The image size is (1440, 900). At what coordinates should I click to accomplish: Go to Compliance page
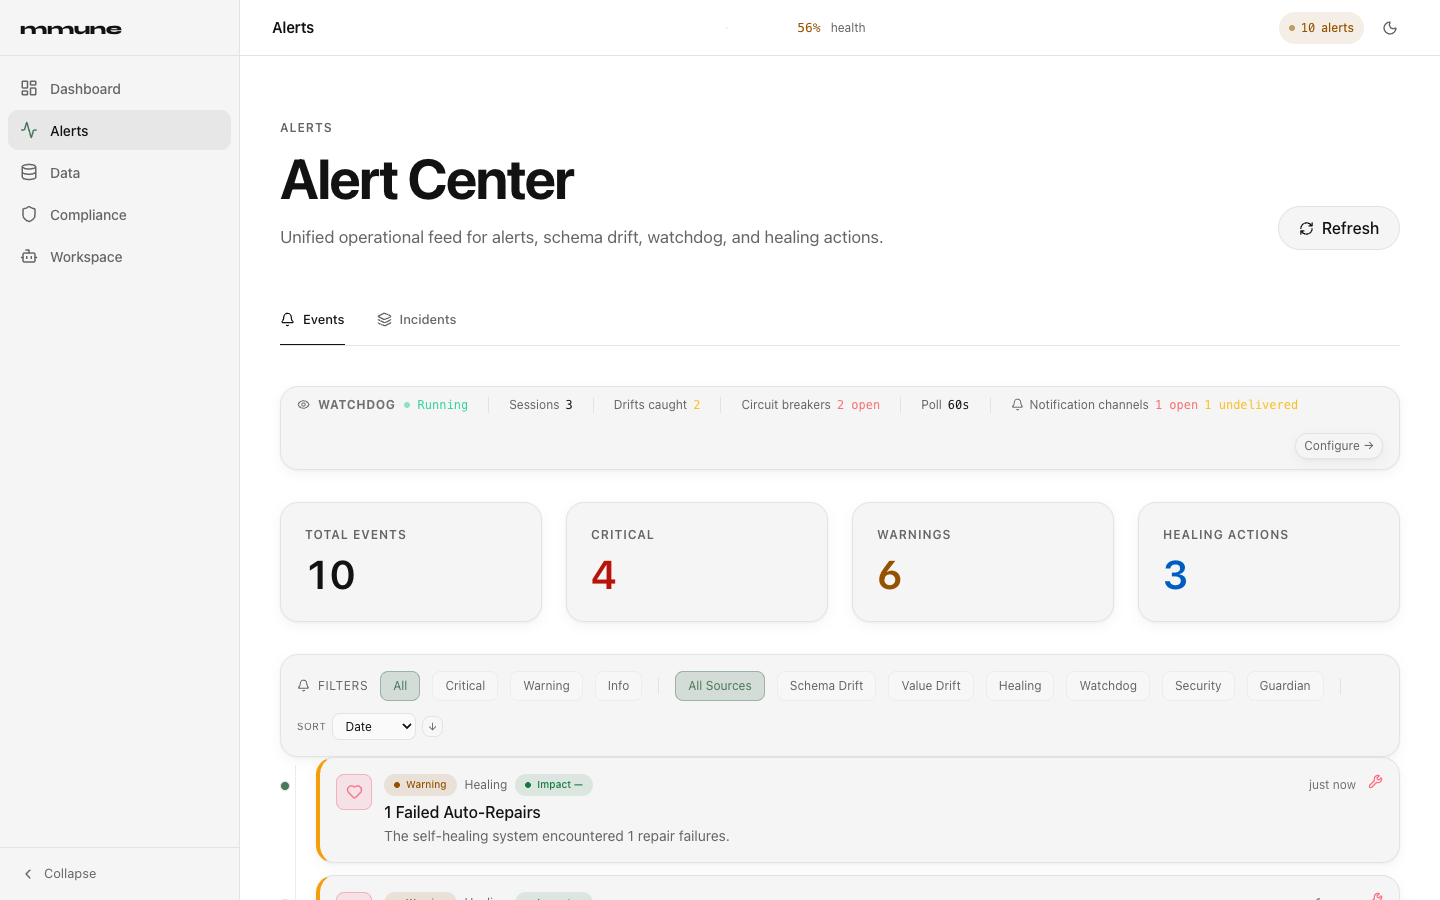(119, 215)
